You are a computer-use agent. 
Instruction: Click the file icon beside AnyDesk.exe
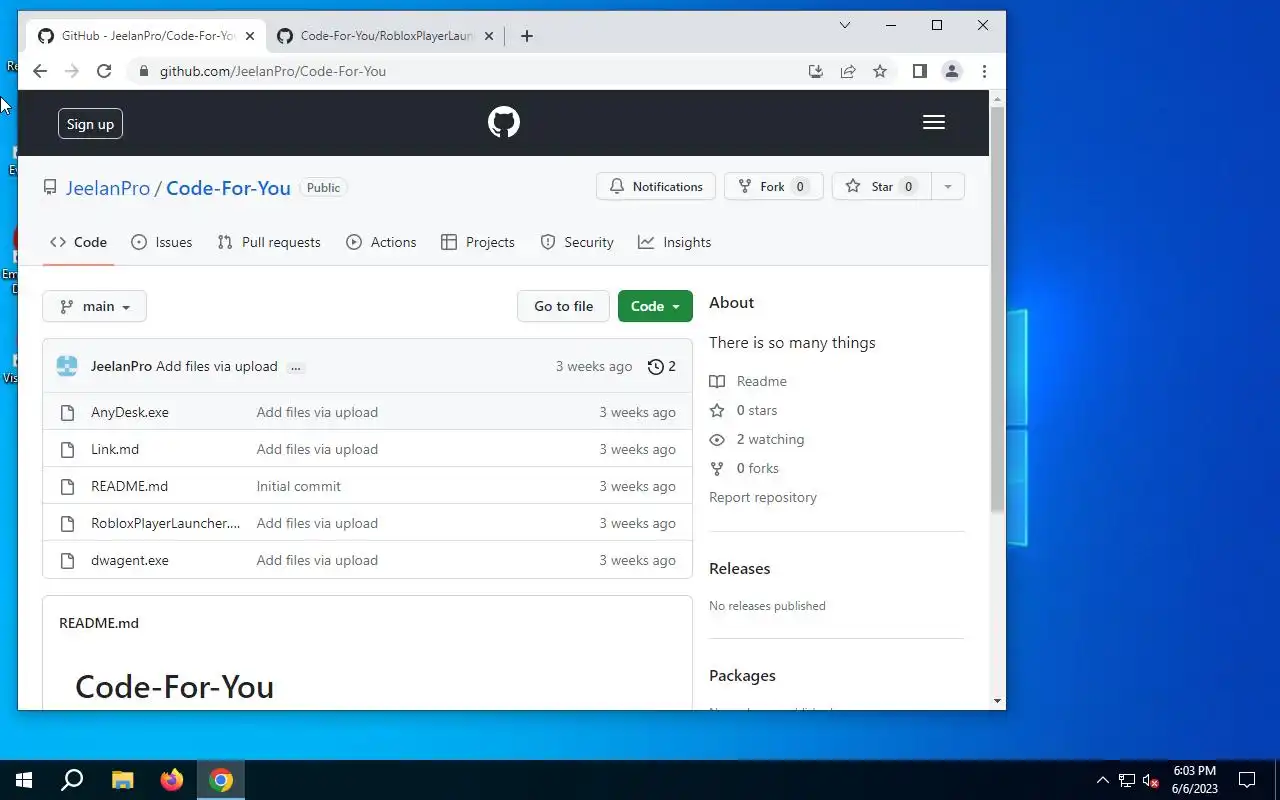(67, 412)
